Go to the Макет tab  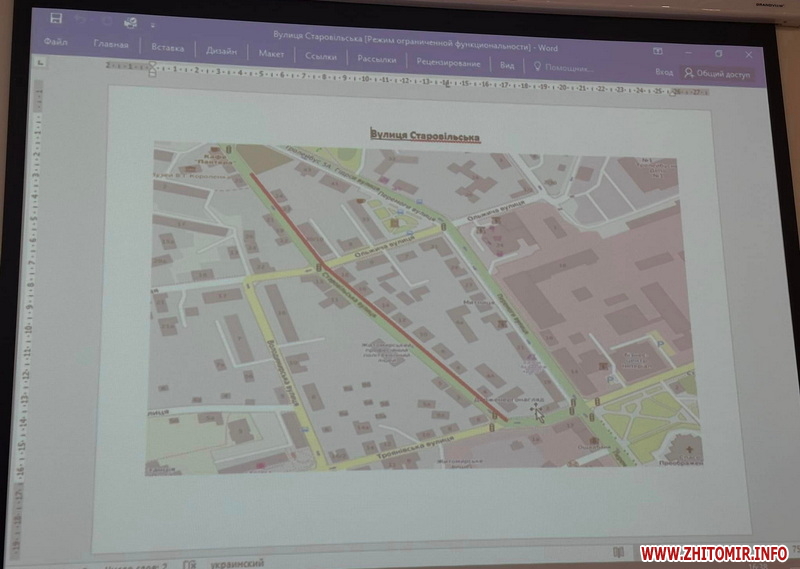[271, 53]
